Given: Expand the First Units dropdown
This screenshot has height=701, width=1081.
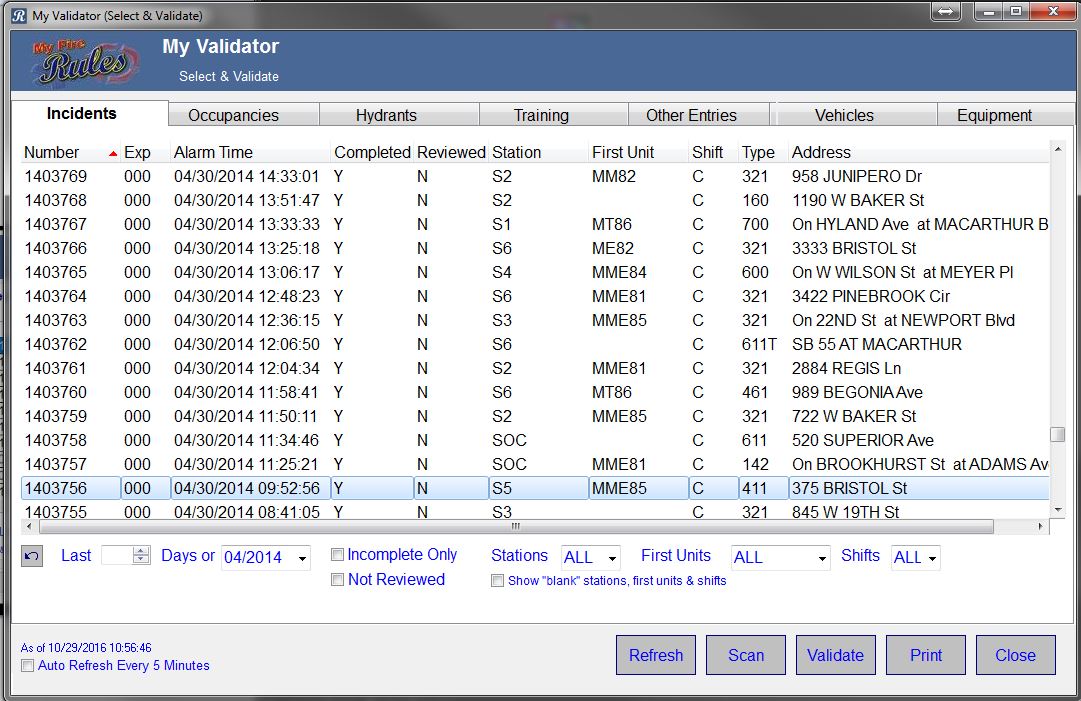Looking at the screenshot, I should [822, 558].
